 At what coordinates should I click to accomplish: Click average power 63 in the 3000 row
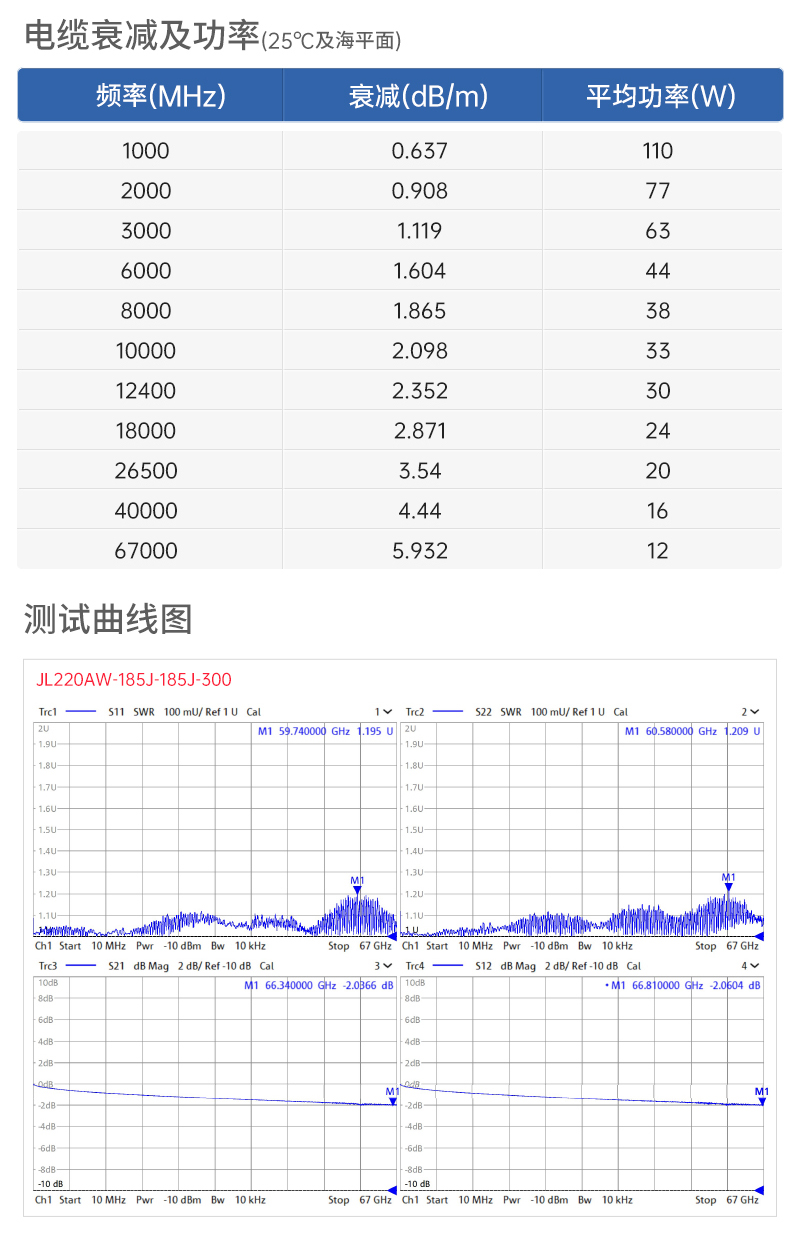(x=658, y=231)
